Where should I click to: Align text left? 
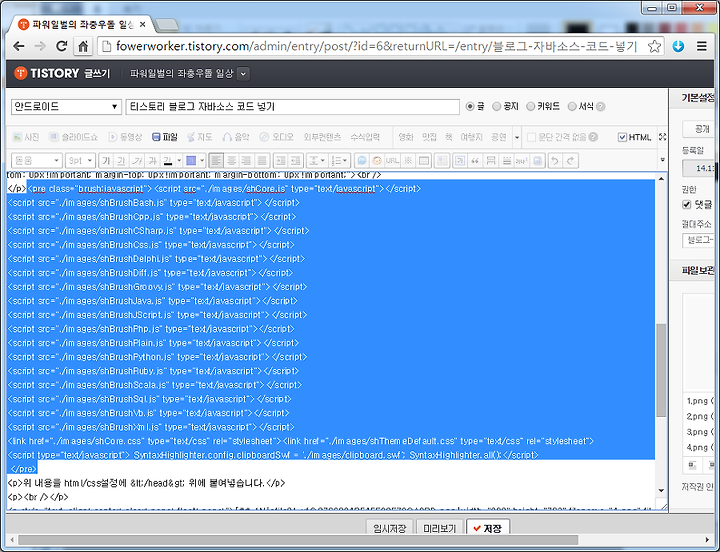tap(216, 161)
